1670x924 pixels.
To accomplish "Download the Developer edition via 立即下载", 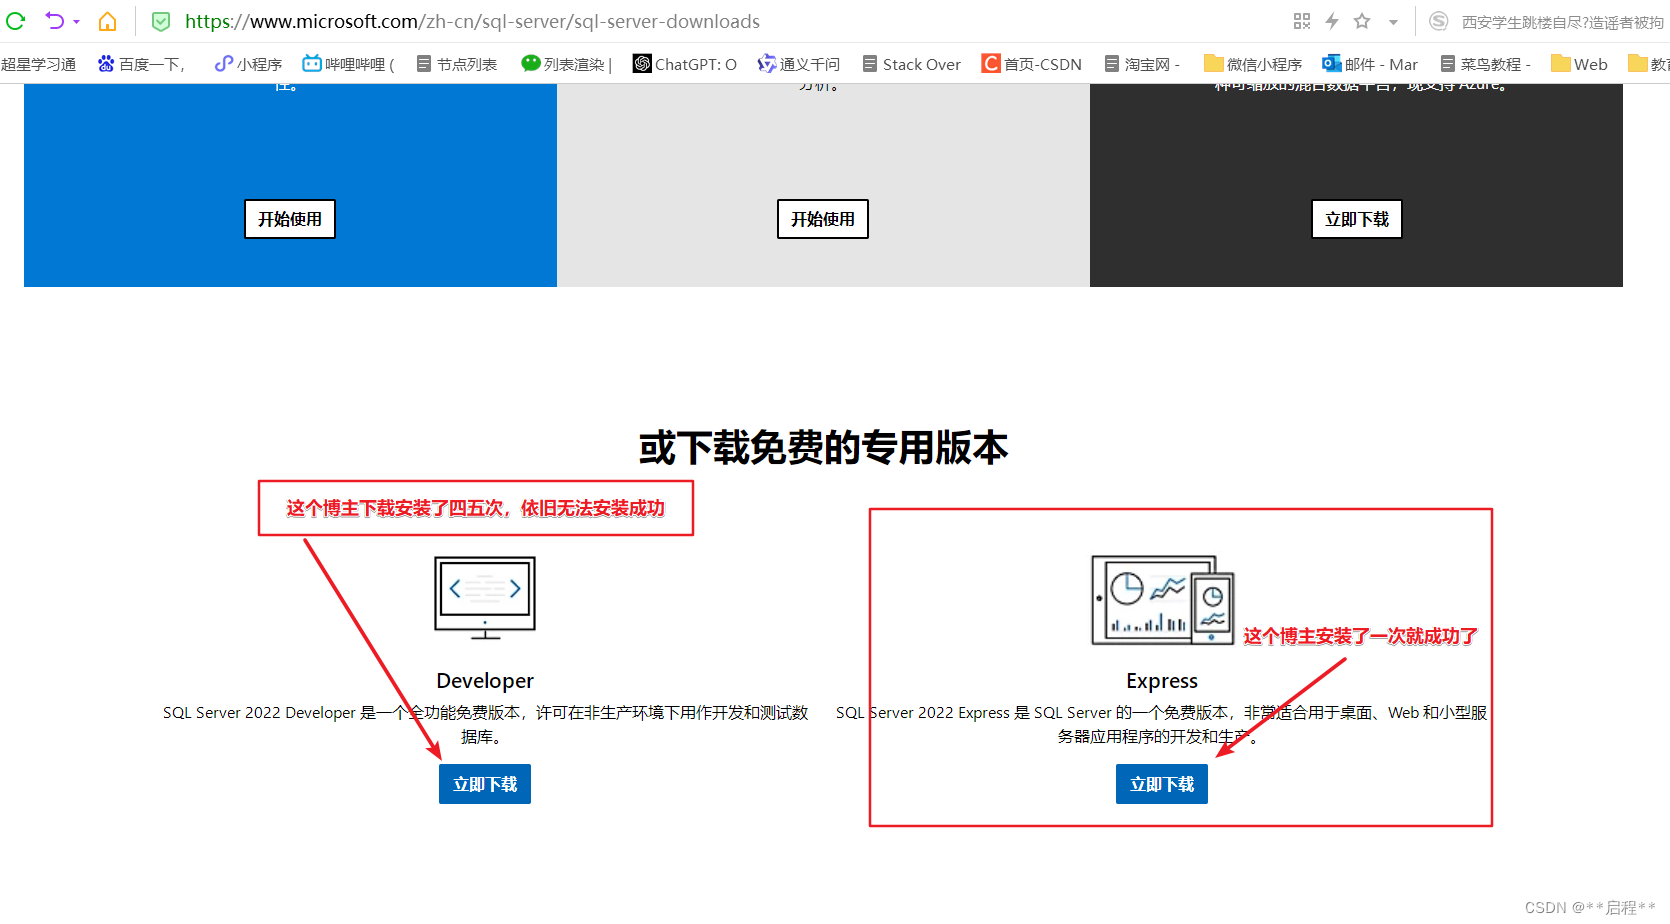I will [x=485, y=784].
